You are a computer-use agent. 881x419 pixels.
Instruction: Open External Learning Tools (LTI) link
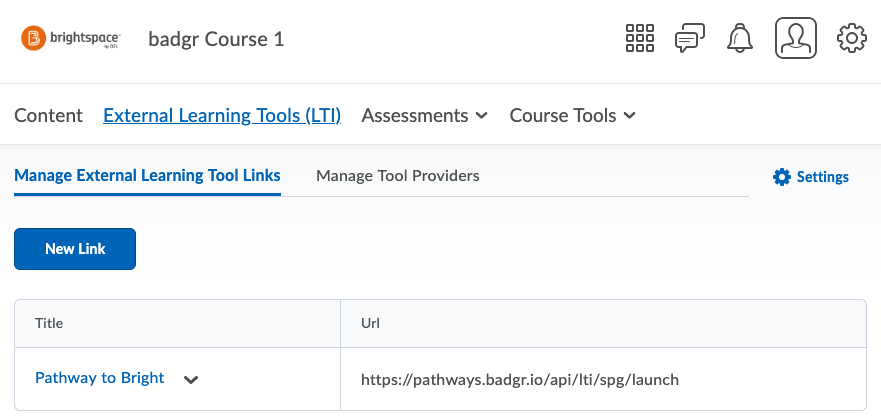(222, 115)
